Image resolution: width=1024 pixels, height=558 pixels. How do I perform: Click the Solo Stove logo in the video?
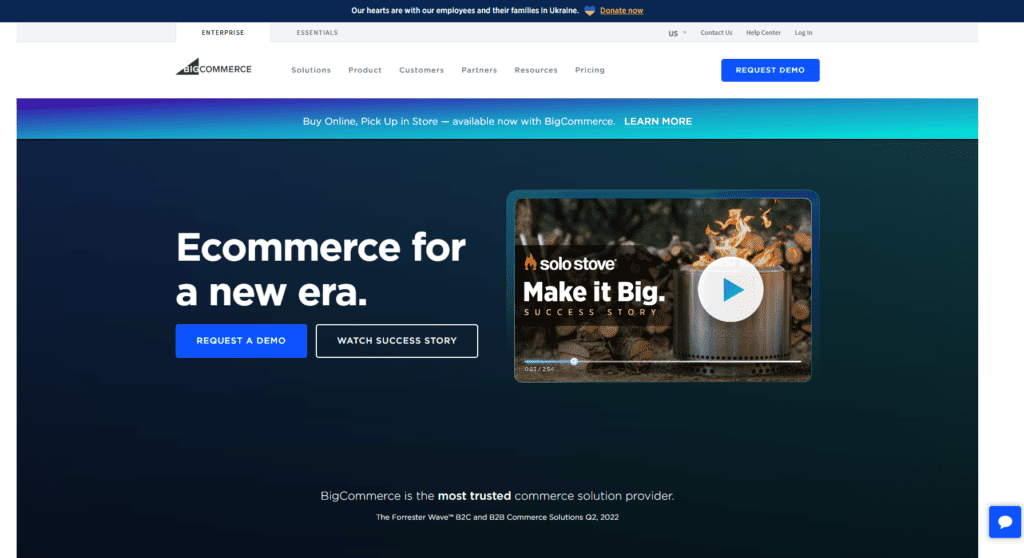[569, 263]
